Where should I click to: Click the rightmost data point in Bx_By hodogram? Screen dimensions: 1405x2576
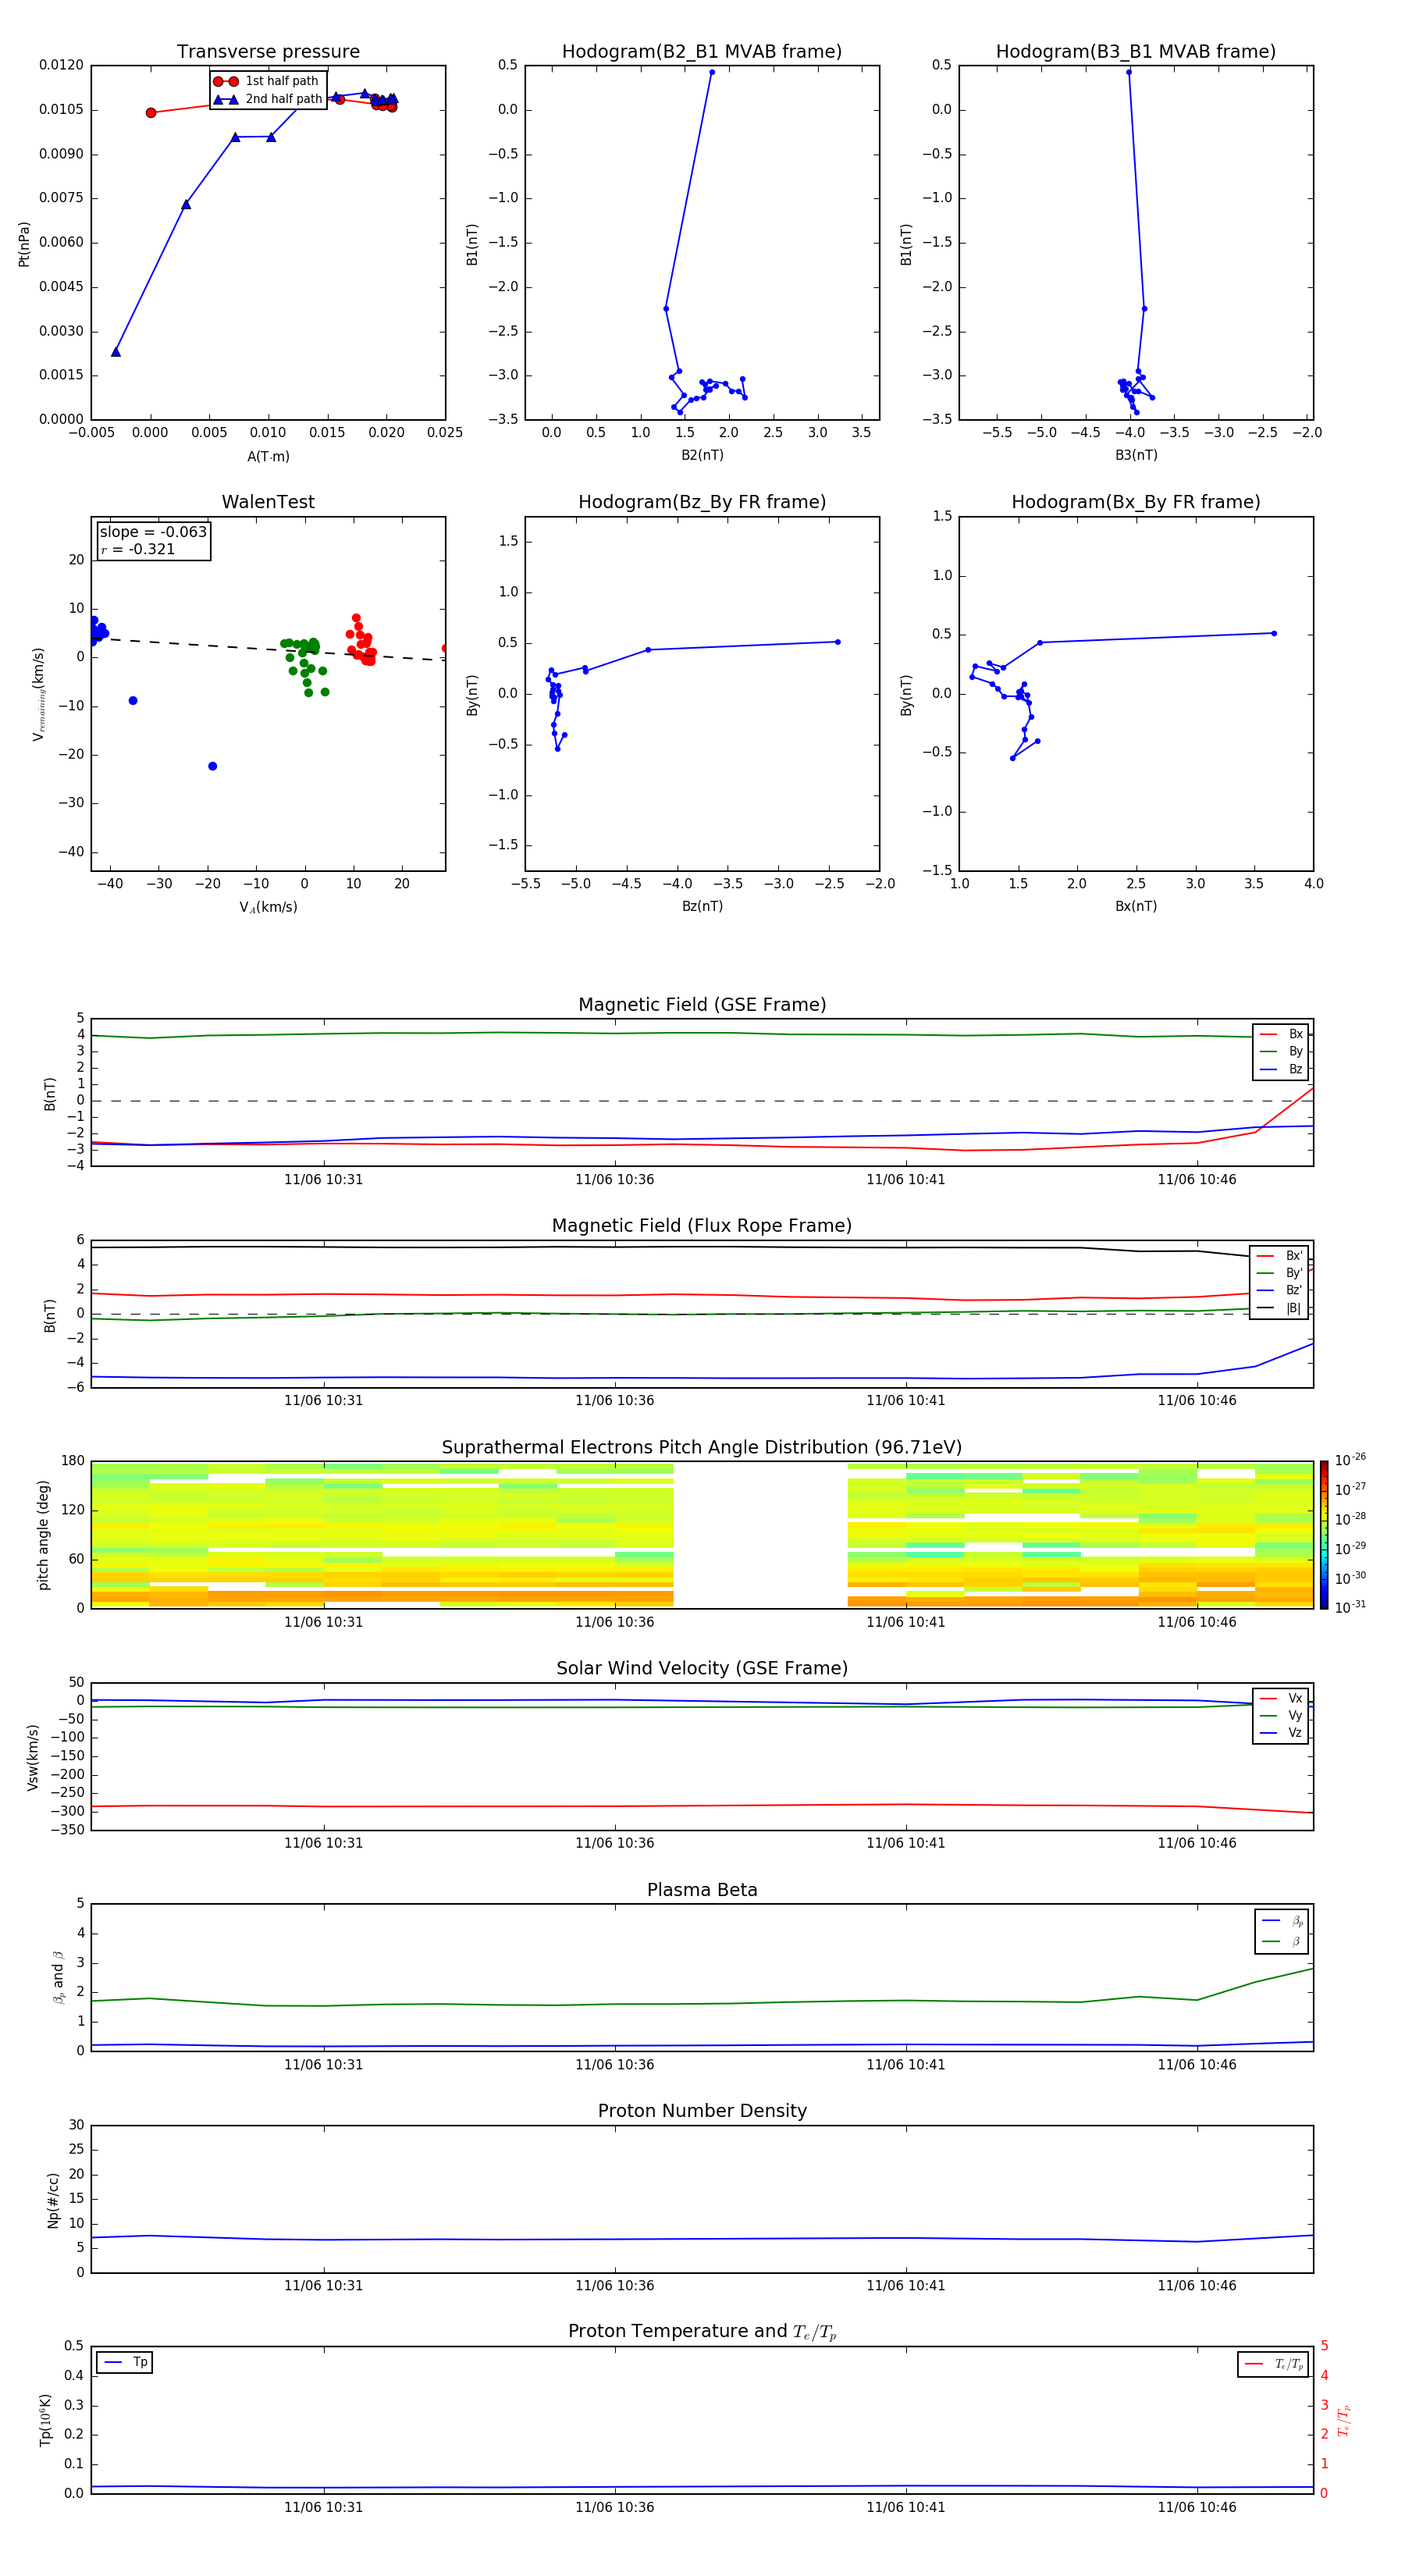point(1273,633)
